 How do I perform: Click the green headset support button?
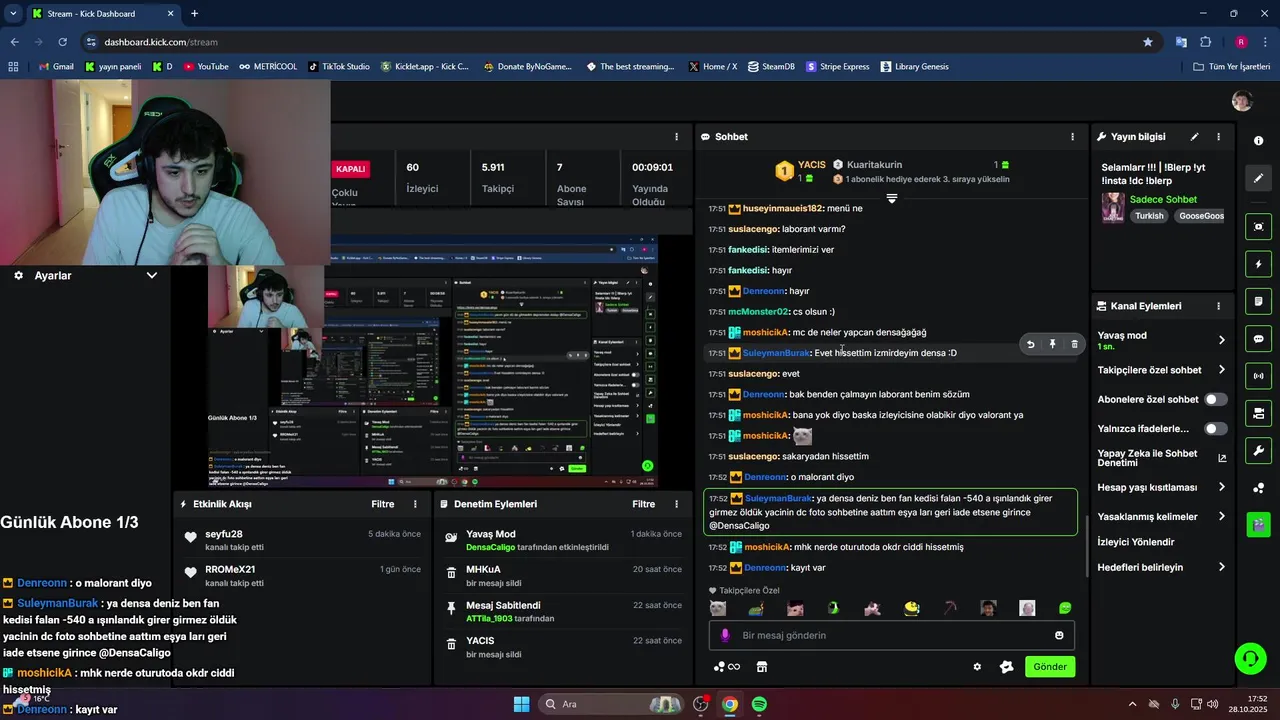pos(1250,658)
